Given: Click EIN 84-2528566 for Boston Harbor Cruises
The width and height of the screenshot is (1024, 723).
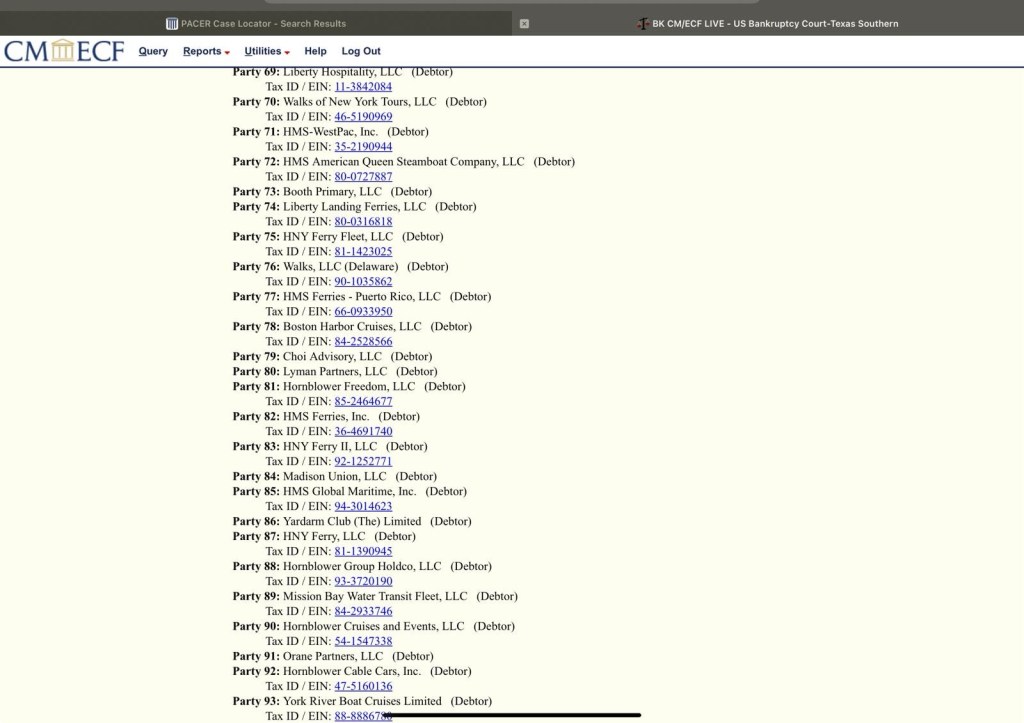Looking at the screenshot, I should coord(363,342).
